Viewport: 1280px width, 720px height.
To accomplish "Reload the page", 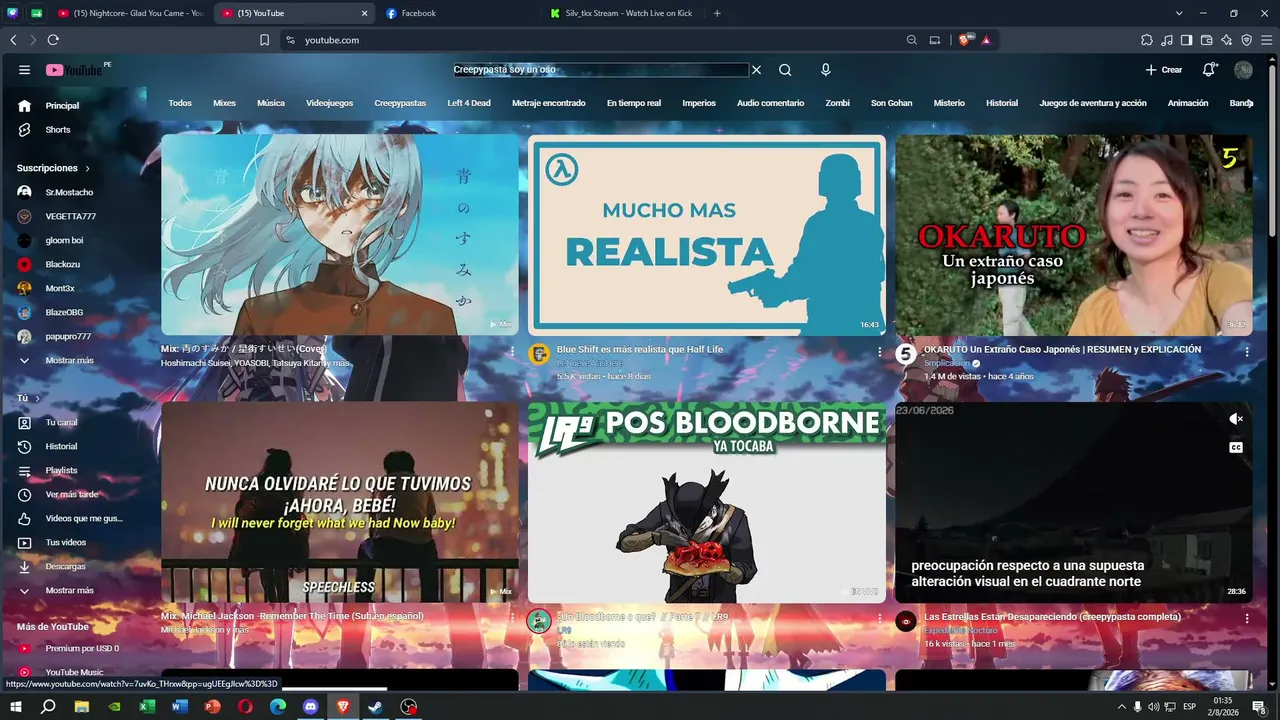I will (x=53, y=40).
